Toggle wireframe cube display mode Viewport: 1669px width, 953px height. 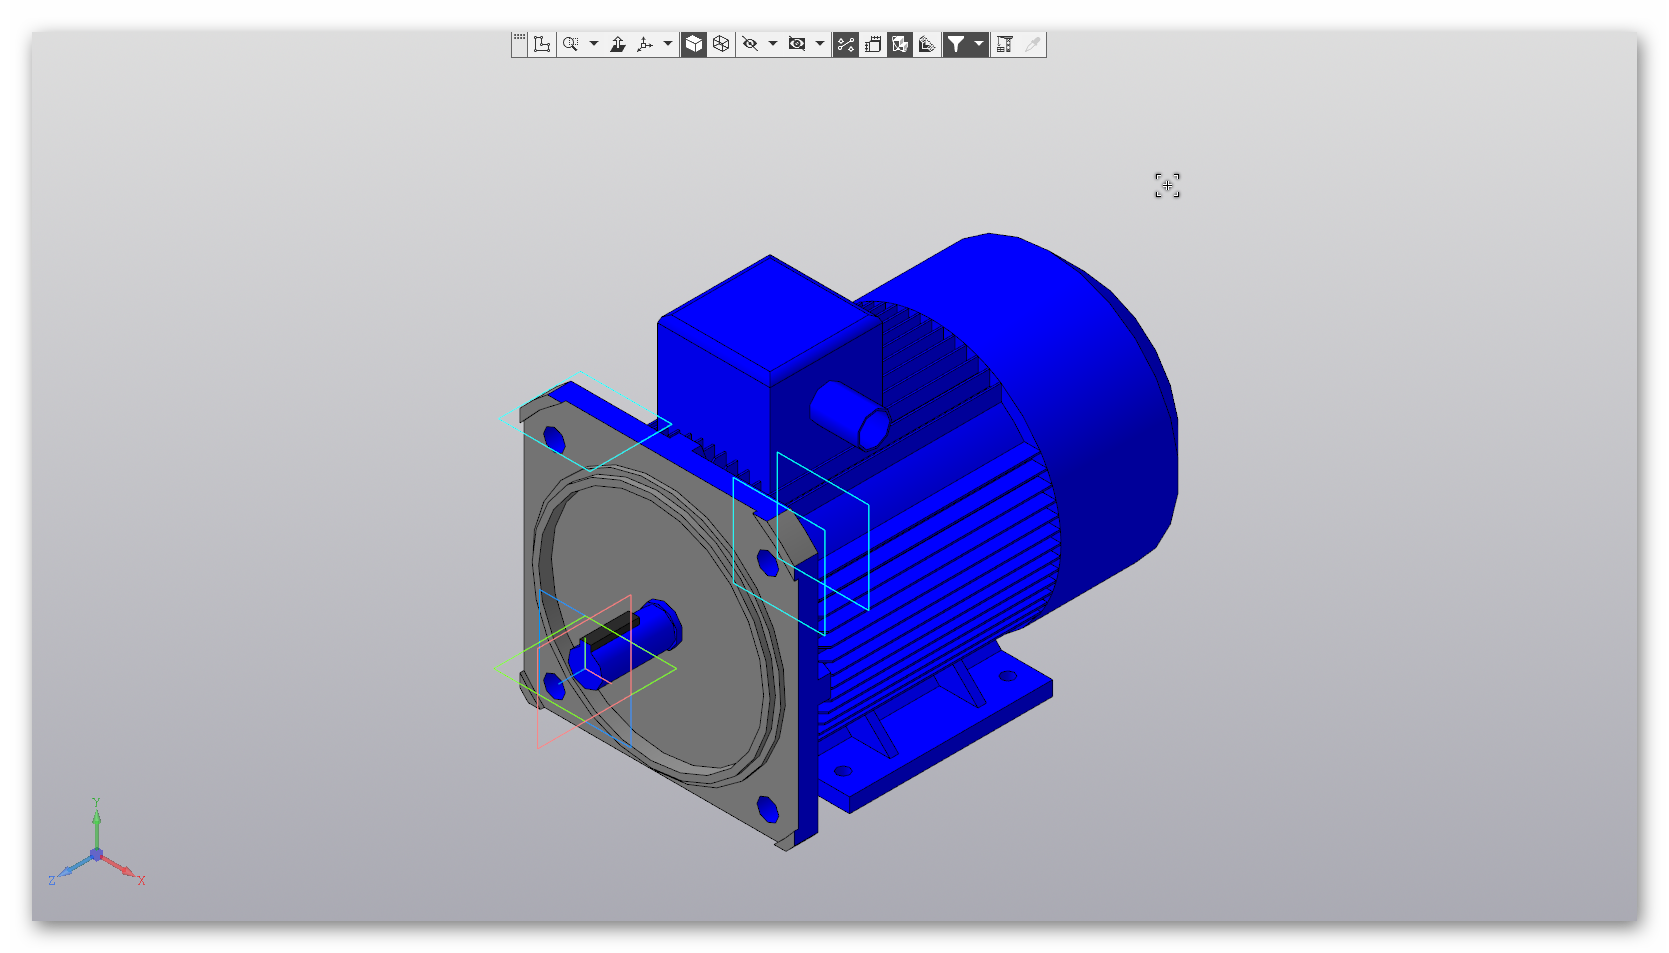[x=721, y=44]
